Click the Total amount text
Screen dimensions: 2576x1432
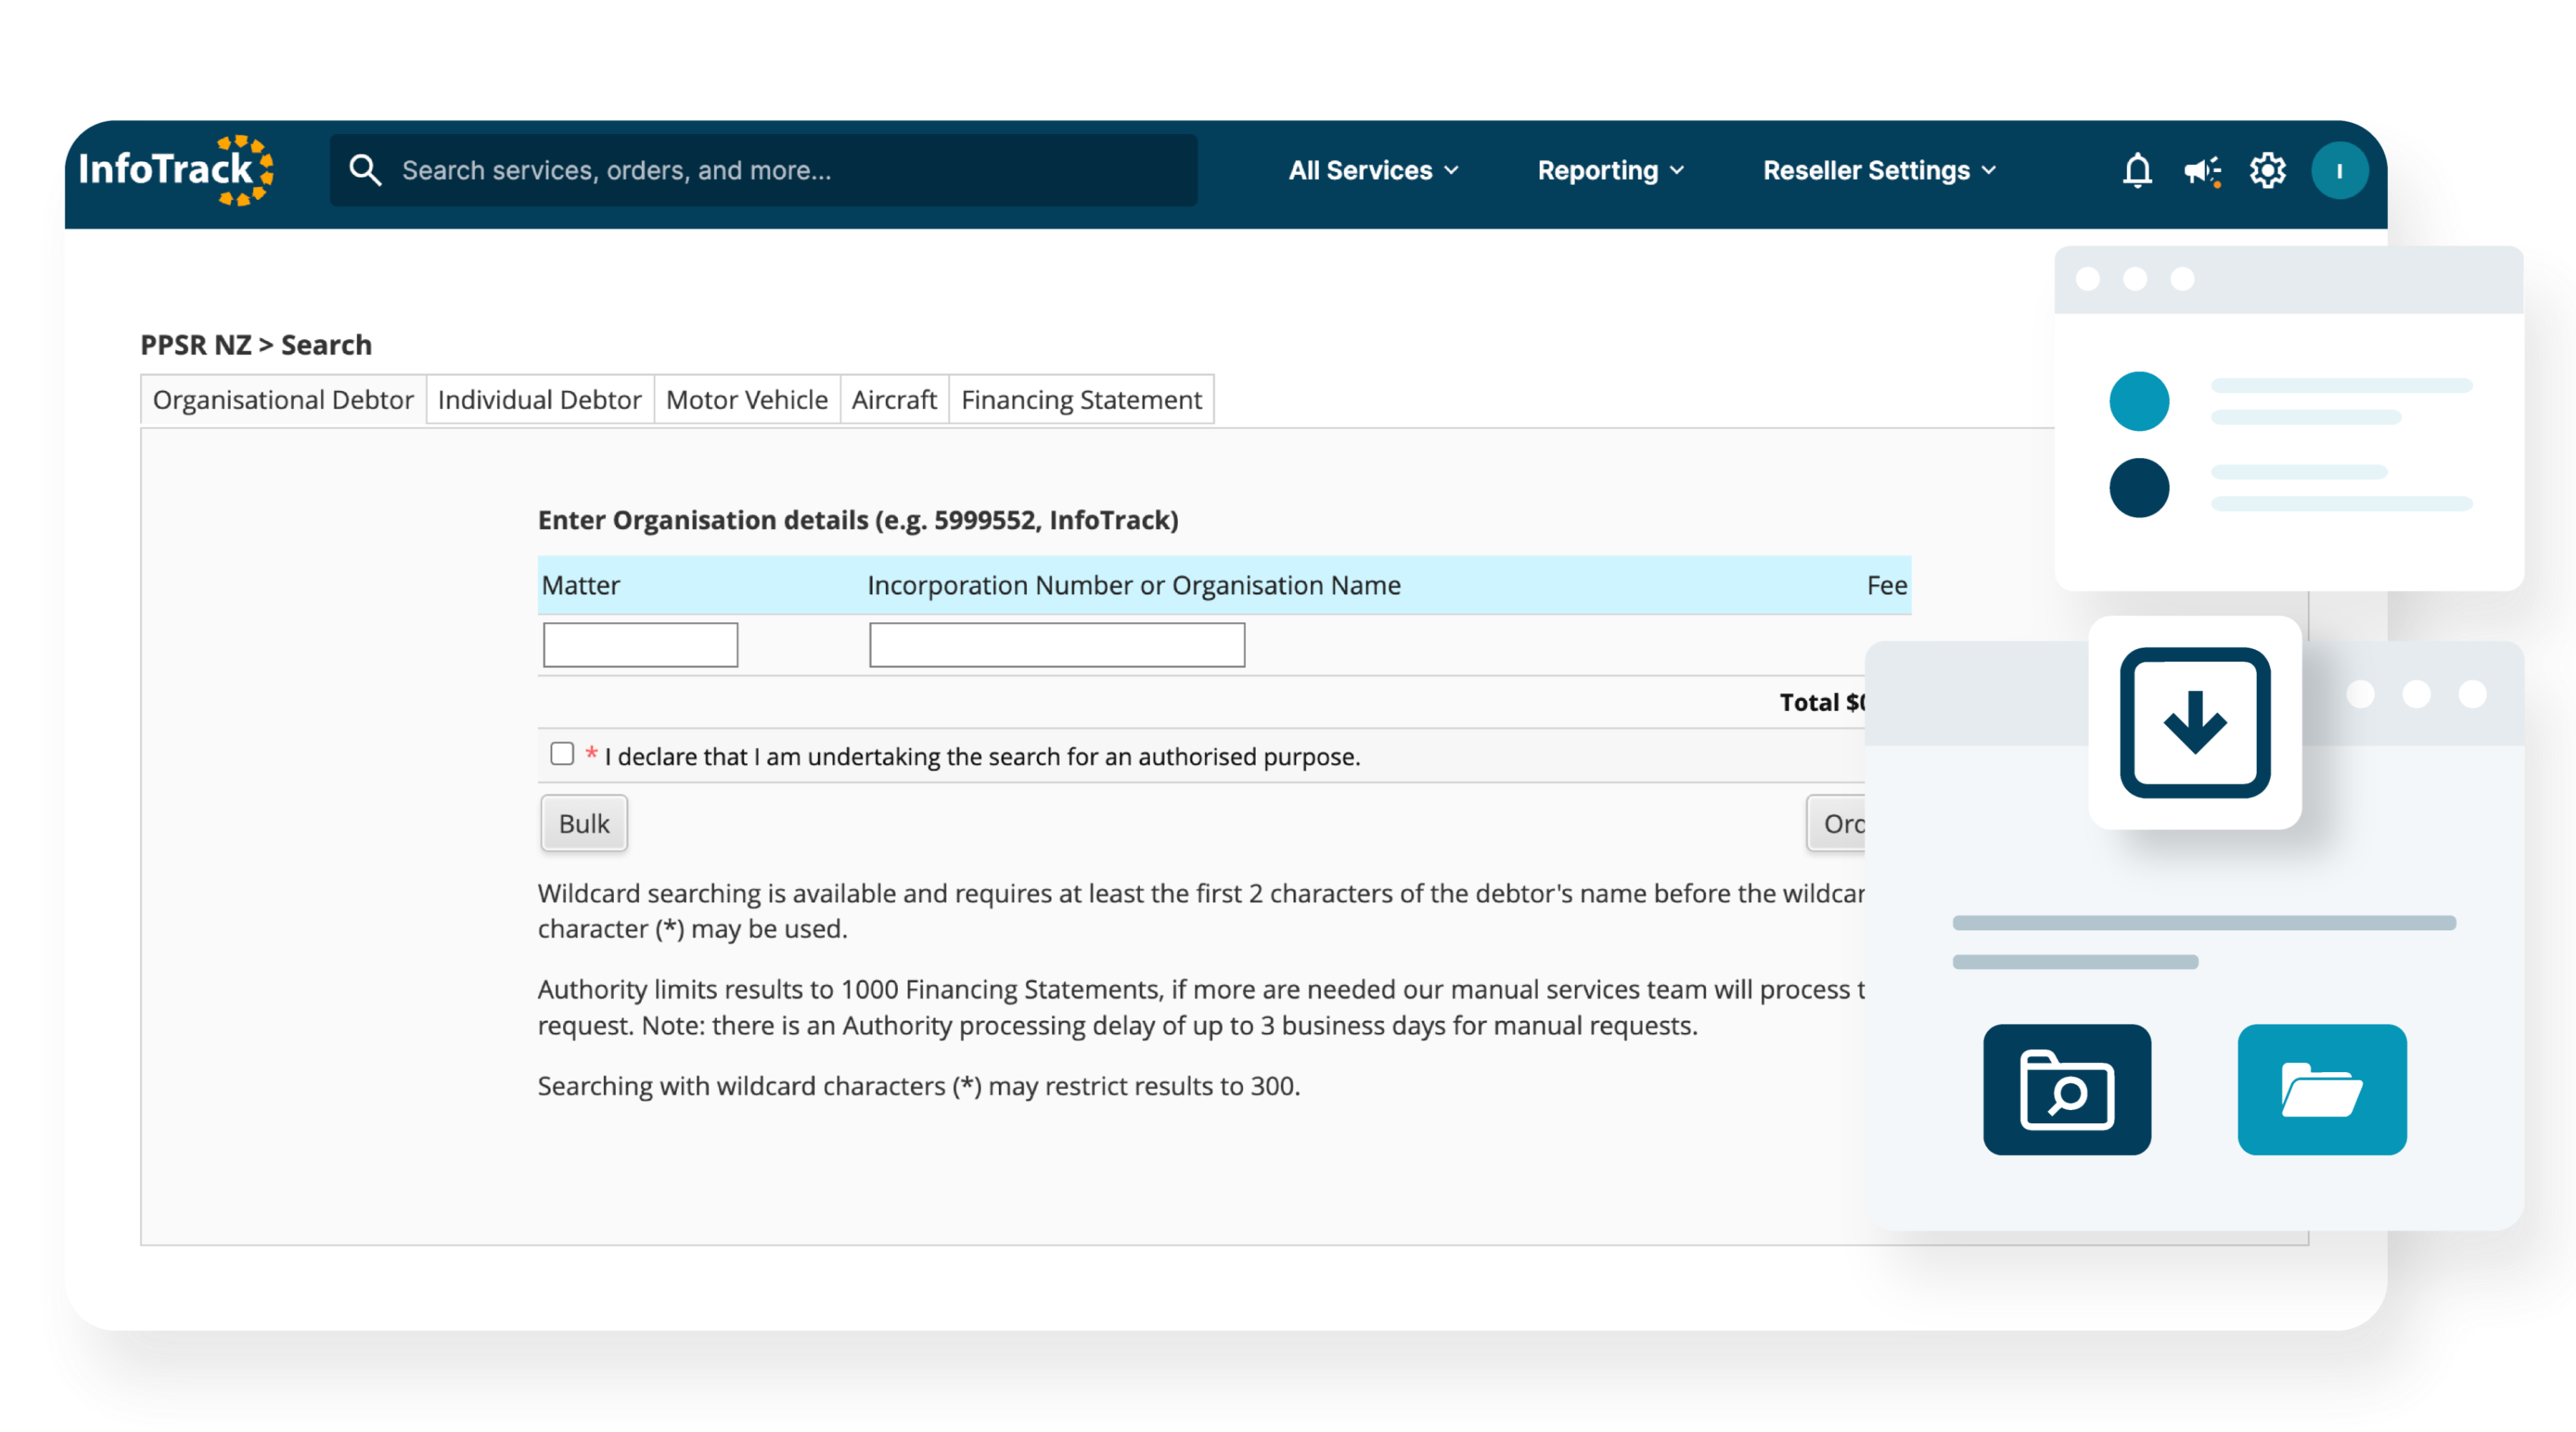point(1822,702)
